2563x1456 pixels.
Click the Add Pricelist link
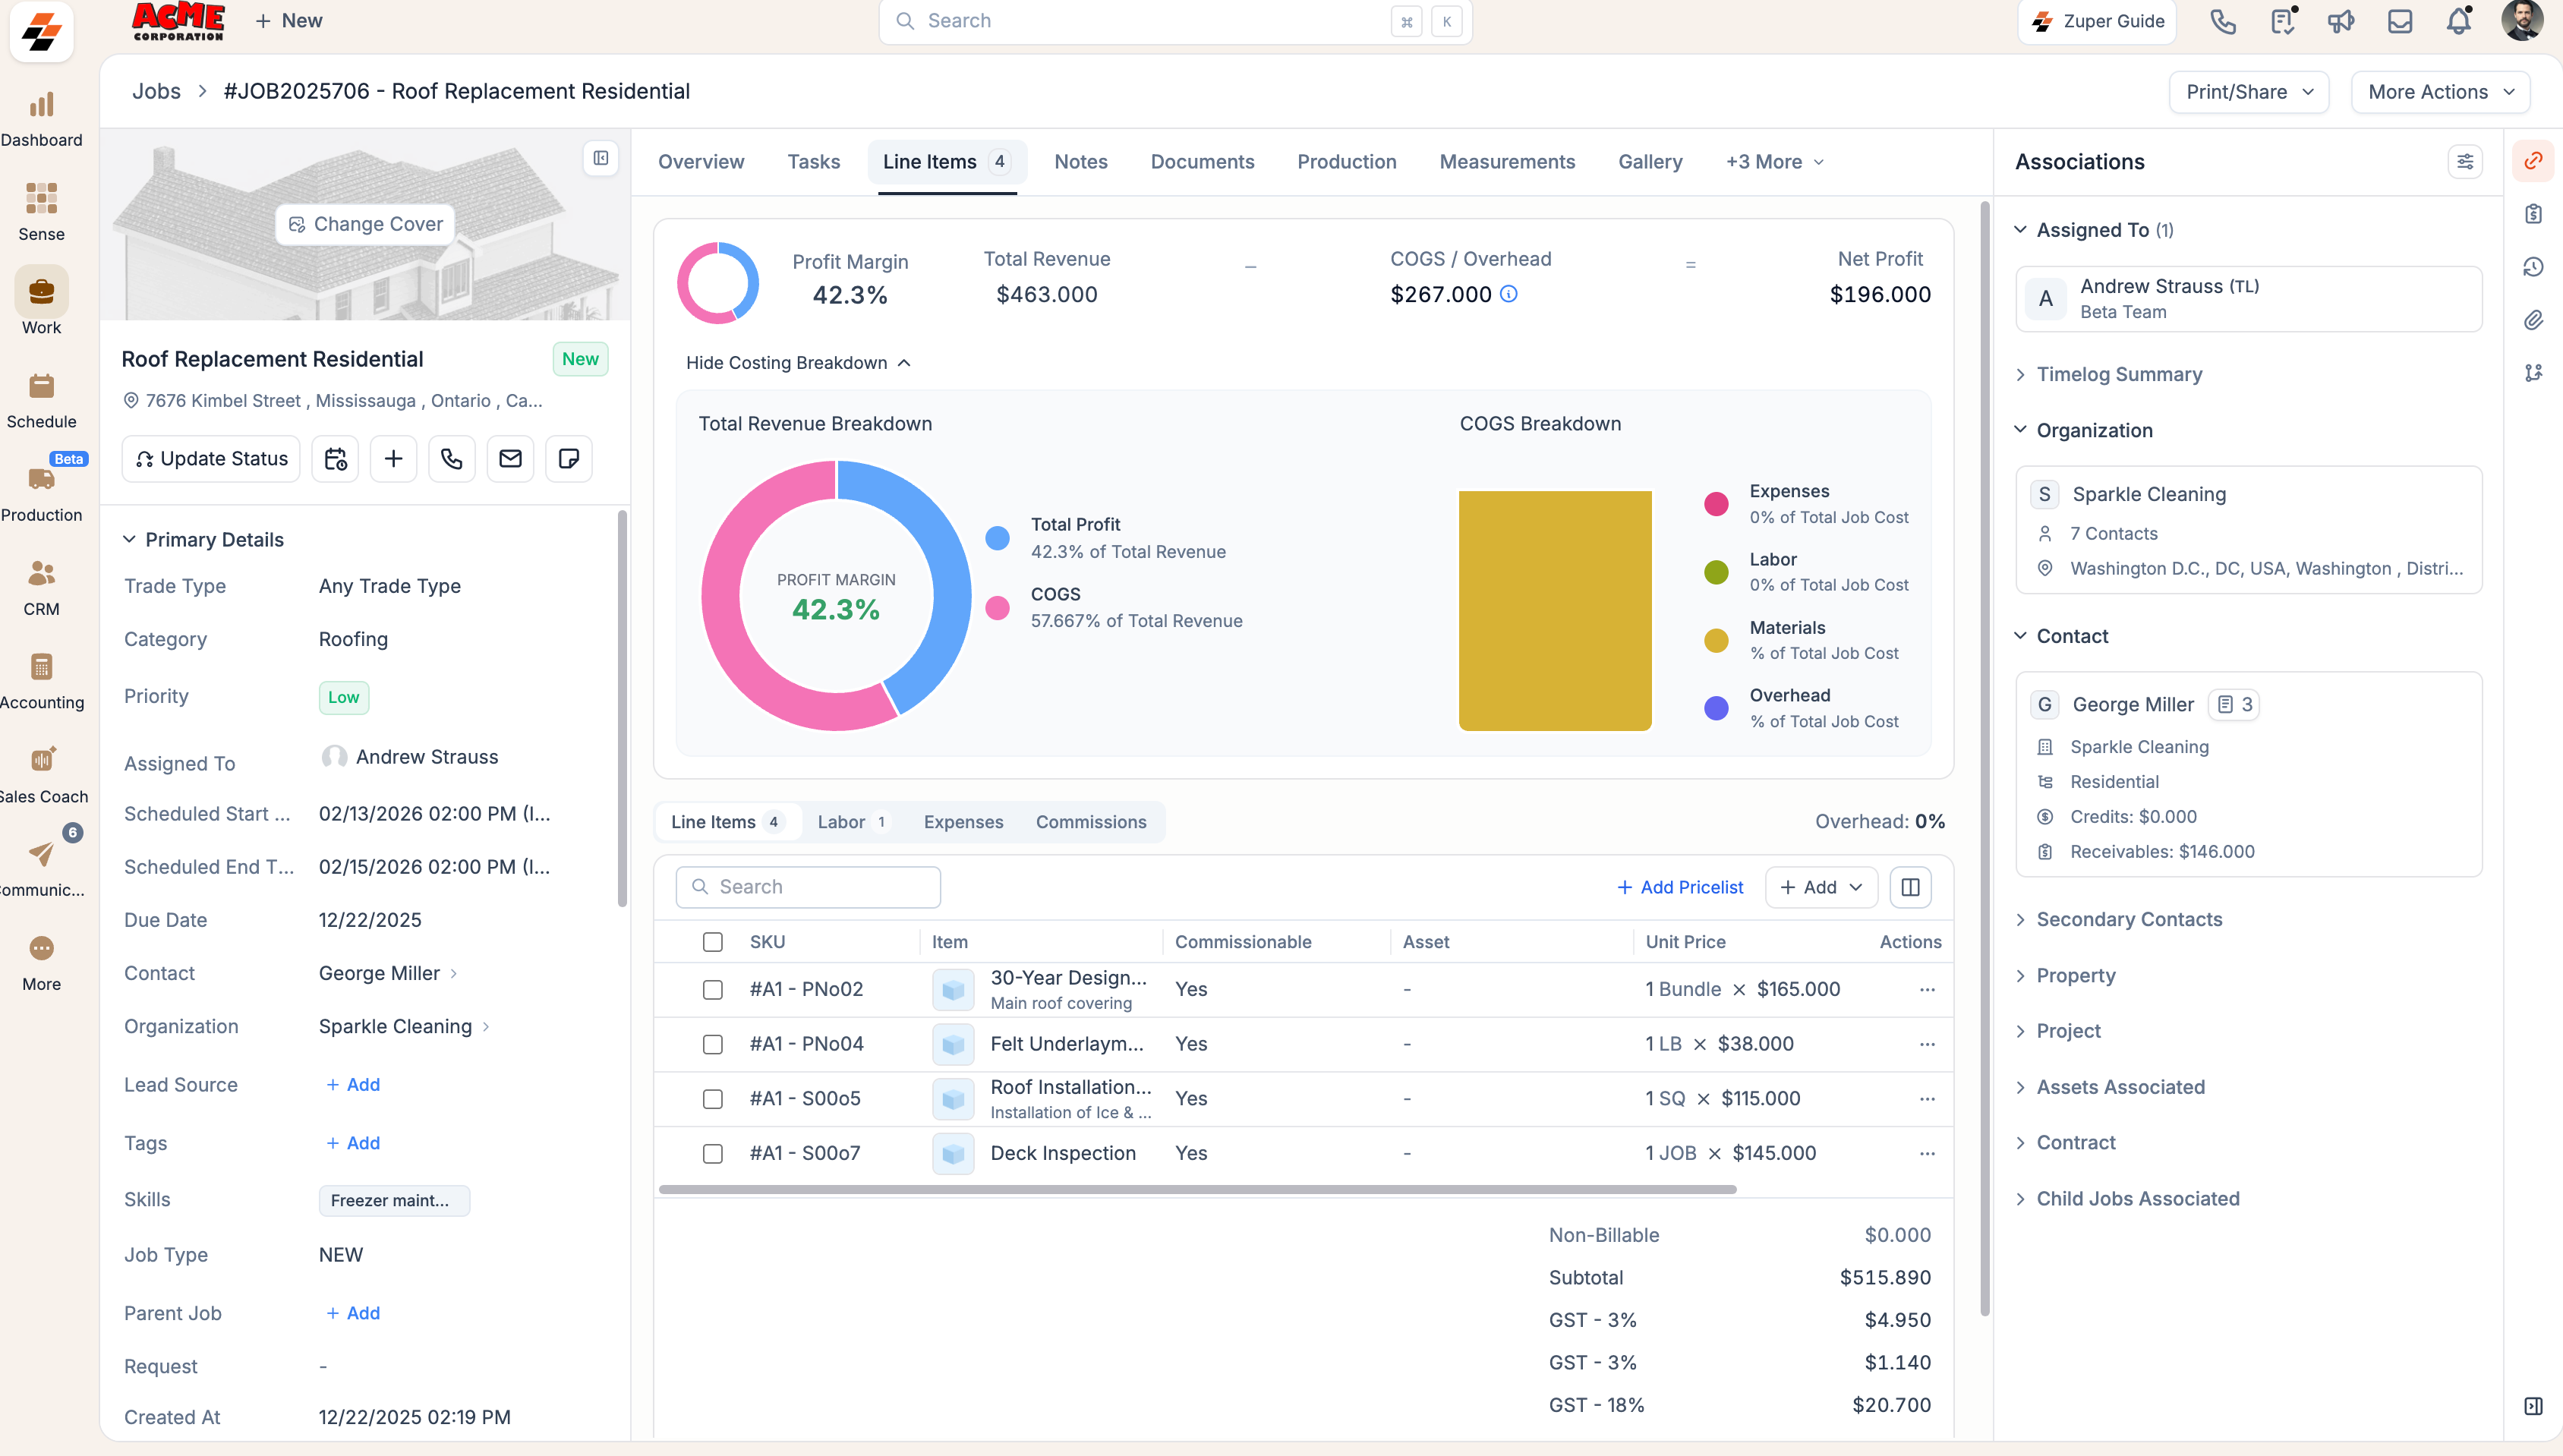click(x=1680, y=887)
